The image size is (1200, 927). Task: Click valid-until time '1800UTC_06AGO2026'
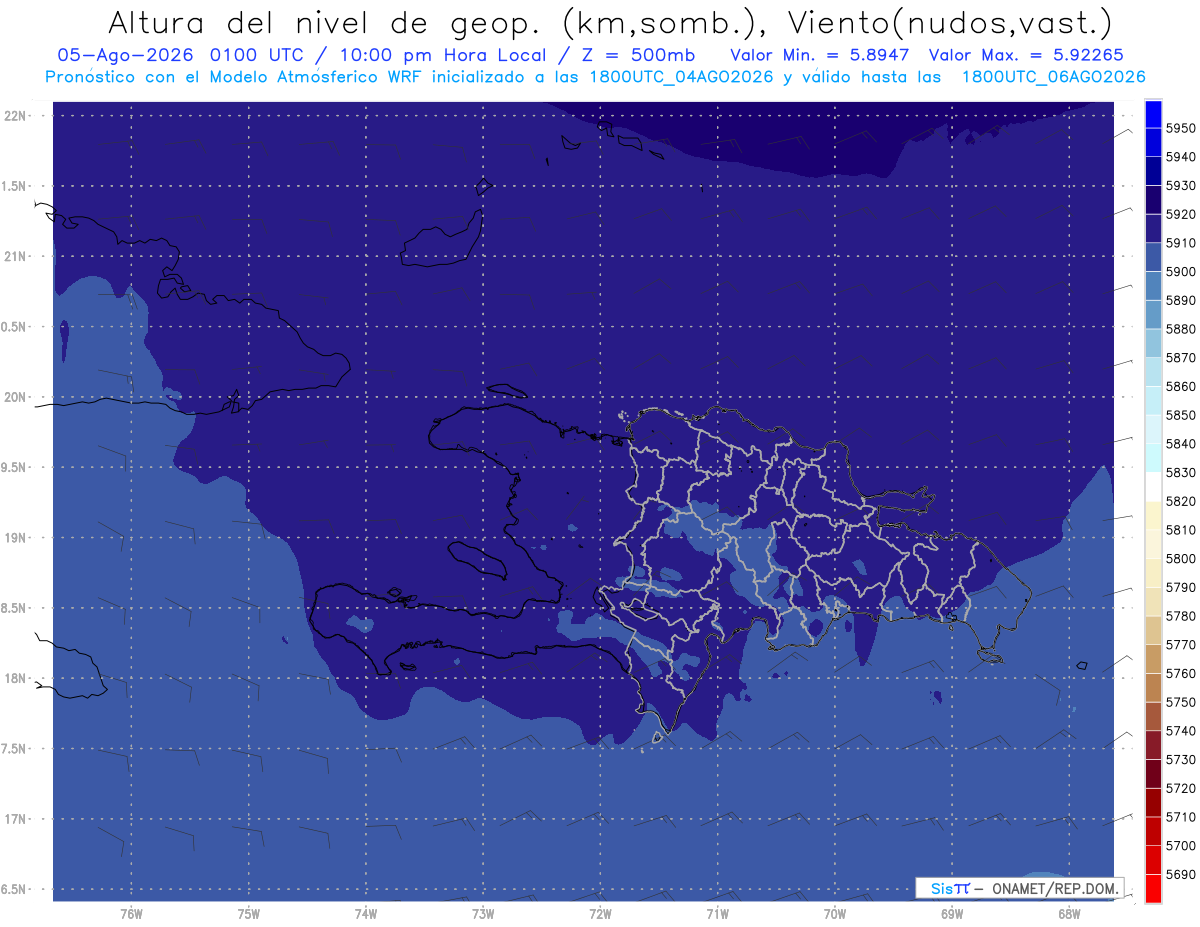point(1053,76)
